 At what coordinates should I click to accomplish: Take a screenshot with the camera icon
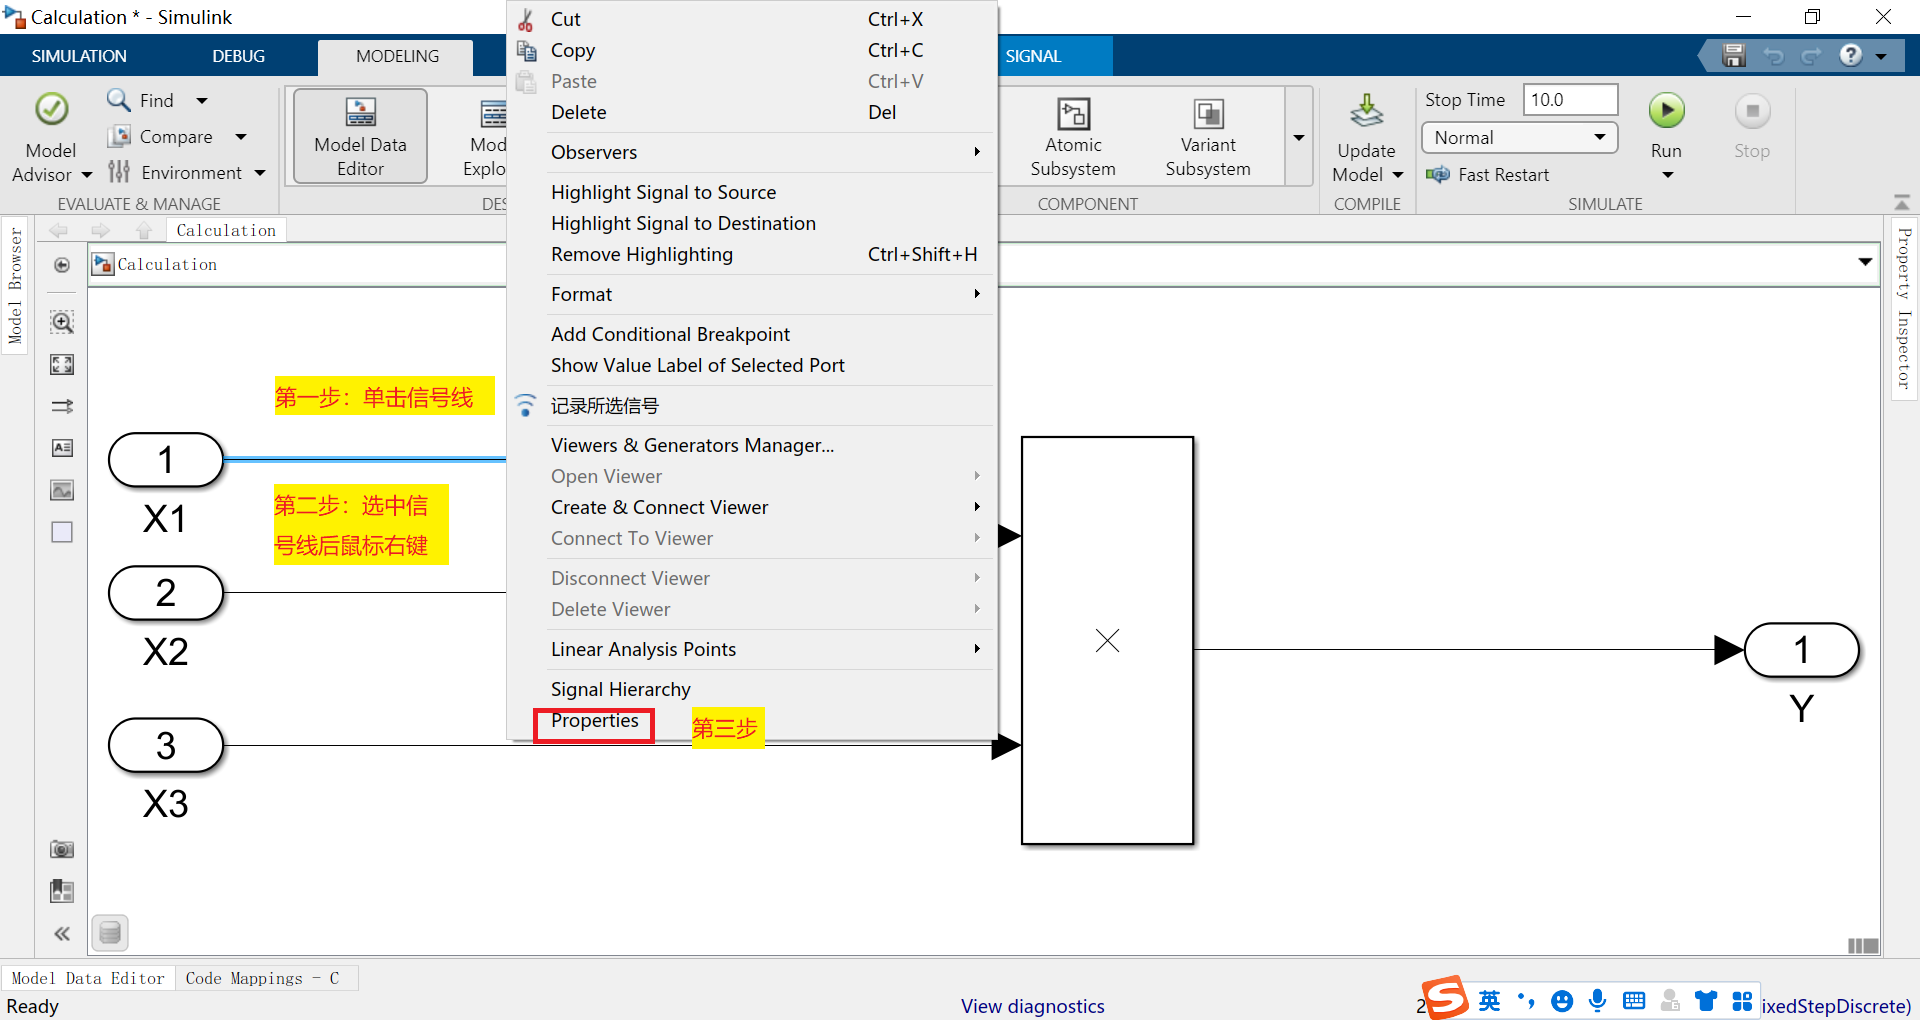(62, 849)
